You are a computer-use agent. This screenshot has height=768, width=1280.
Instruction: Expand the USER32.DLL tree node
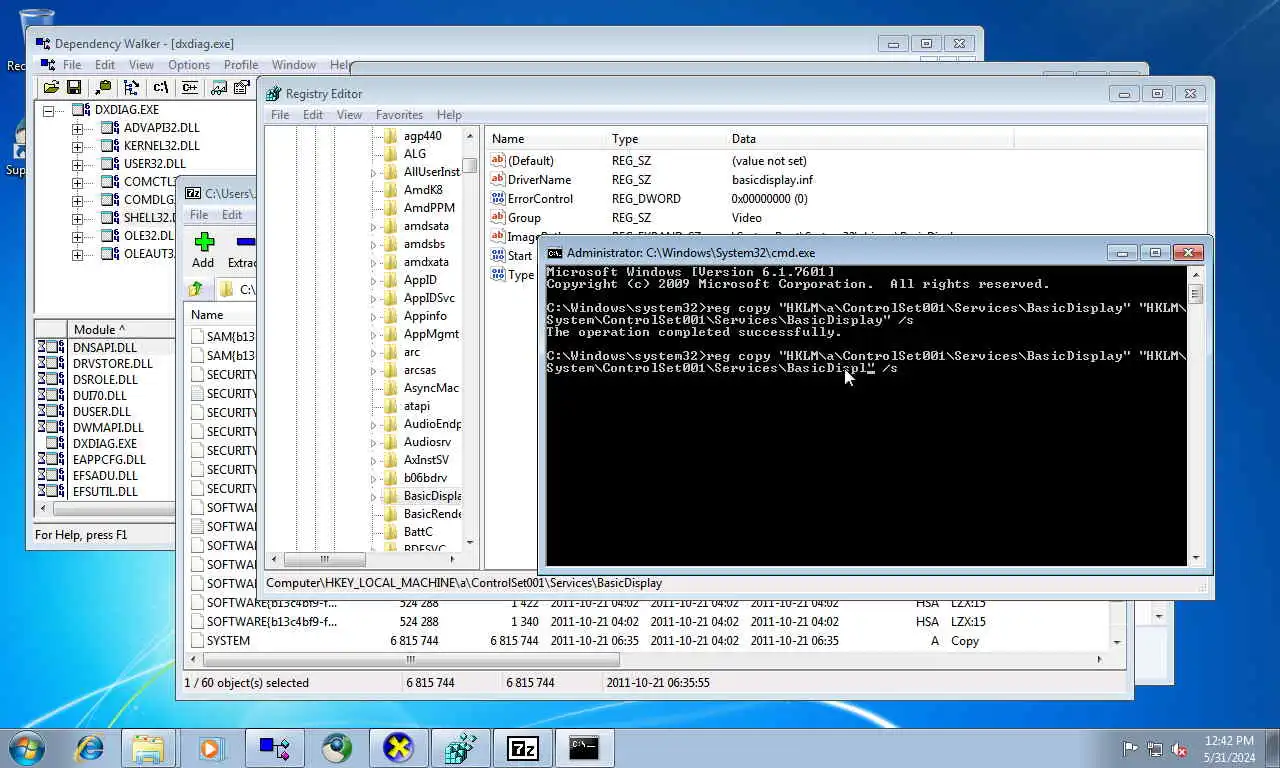tap(77, 164)
